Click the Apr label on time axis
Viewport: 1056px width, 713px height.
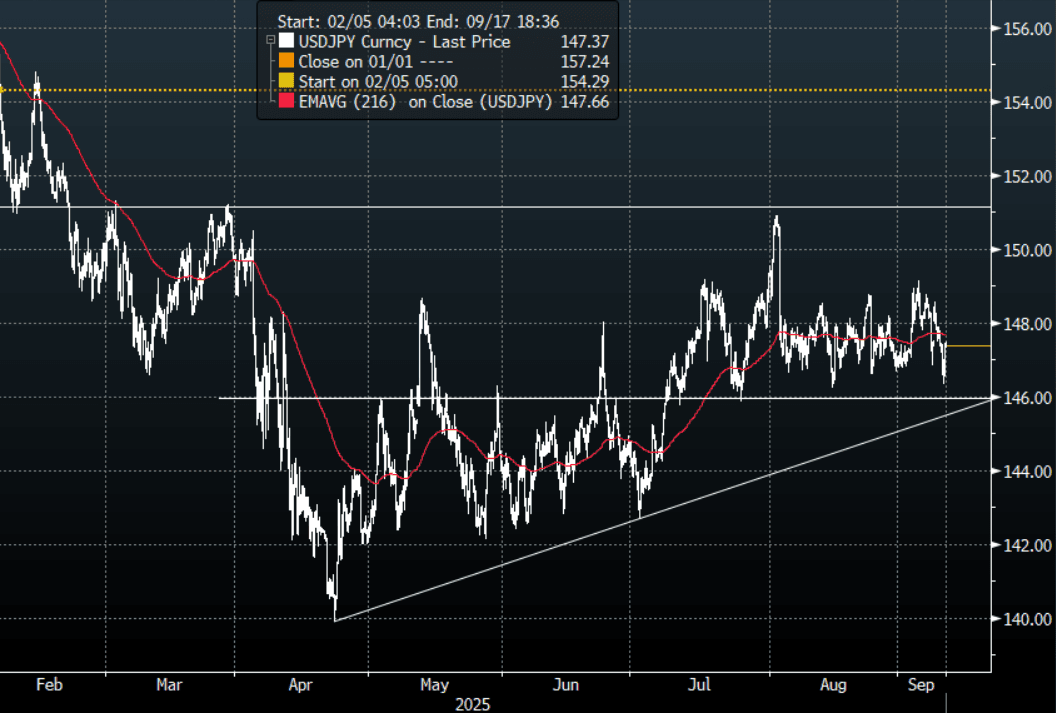click(302, 686)
